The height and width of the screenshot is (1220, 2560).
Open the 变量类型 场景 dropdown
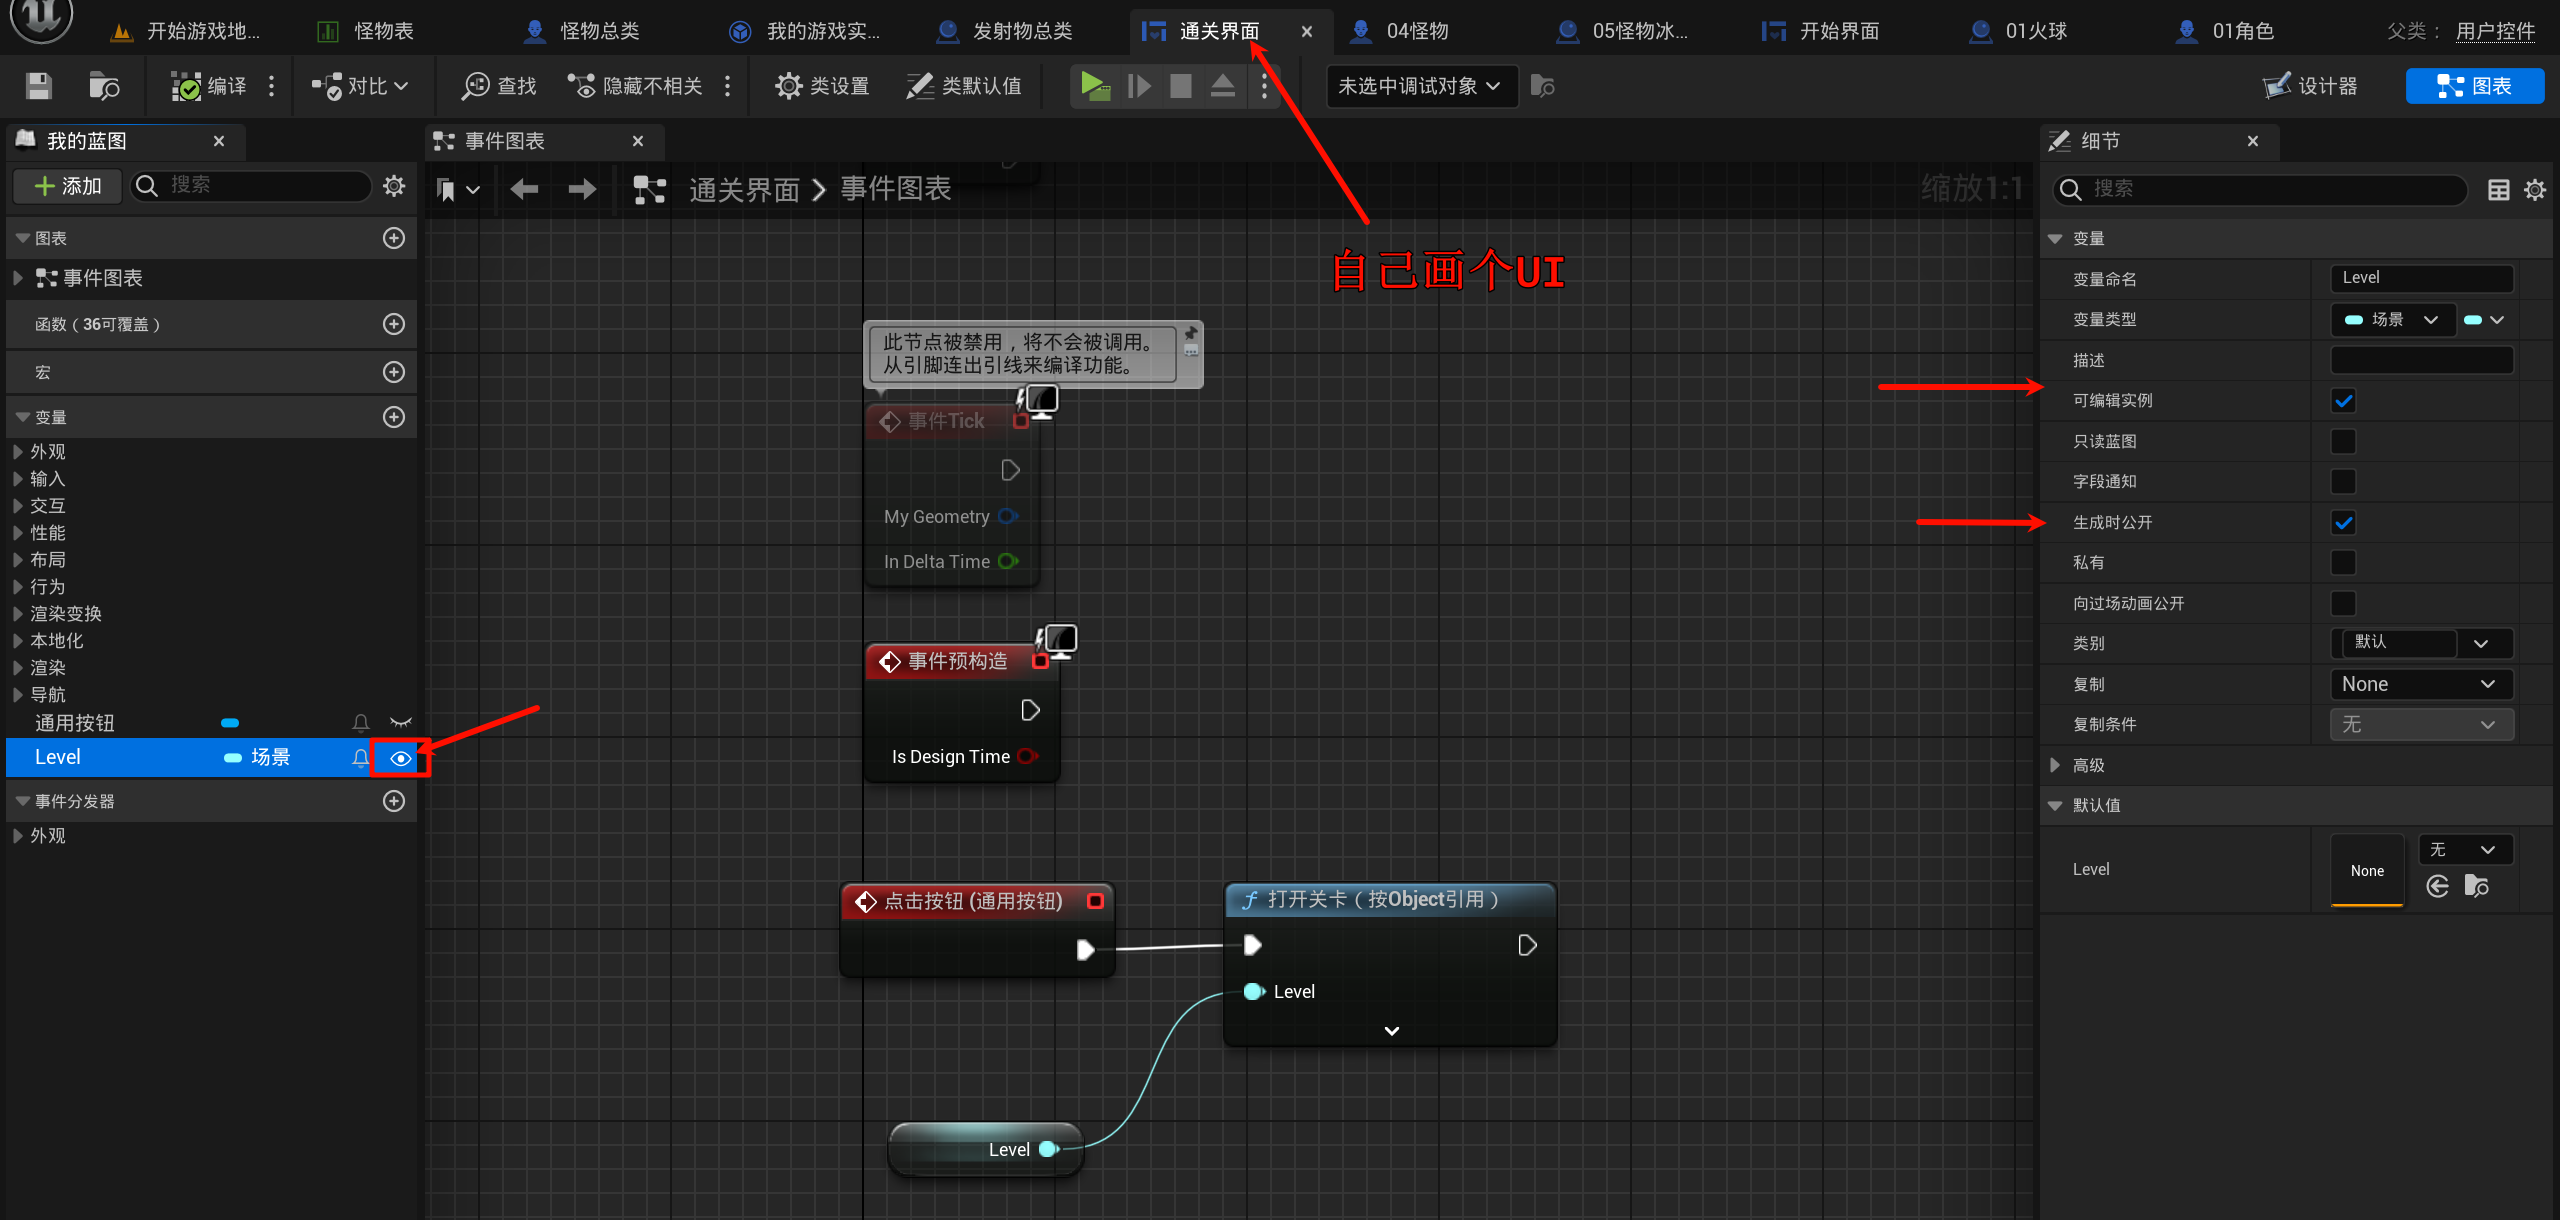click(x=2392, y=320)
